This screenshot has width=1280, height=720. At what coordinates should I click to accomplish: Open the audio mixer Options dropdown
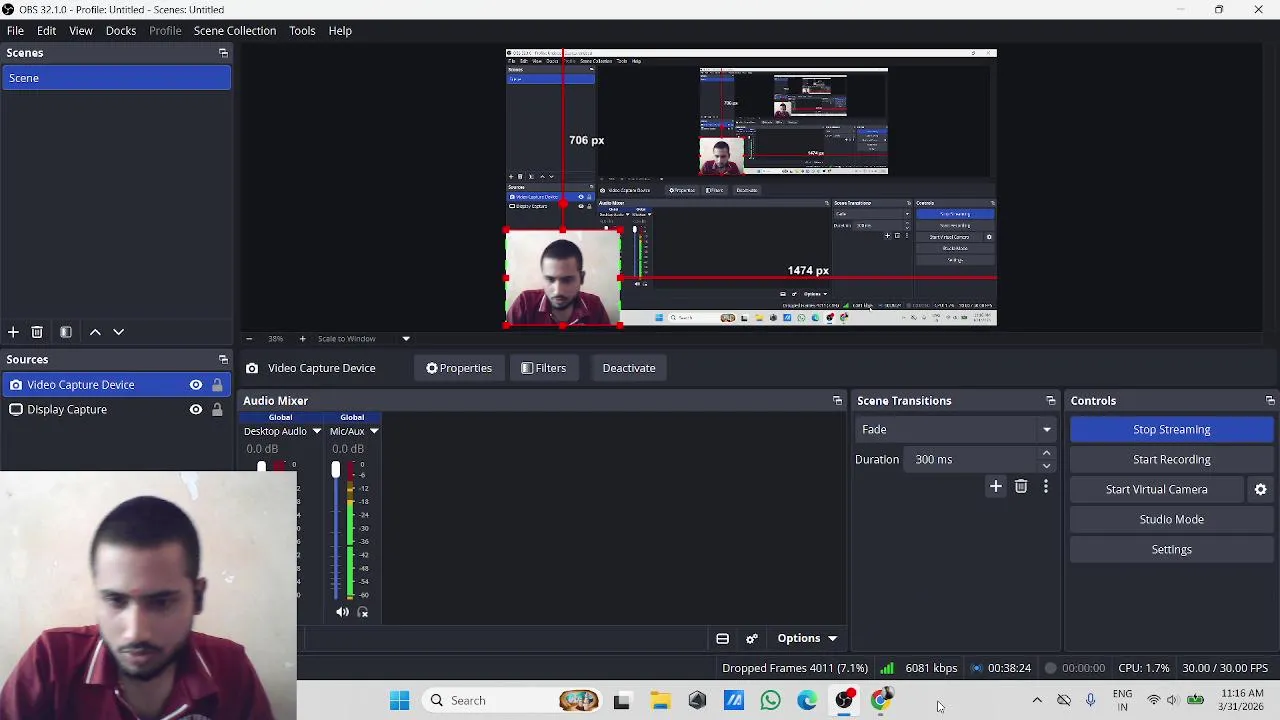807,639
